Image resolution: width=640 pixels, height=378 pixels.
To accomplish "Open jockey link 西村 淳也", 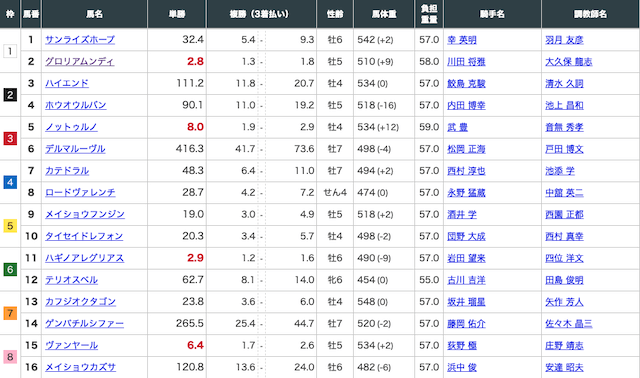I will [466, 171].
